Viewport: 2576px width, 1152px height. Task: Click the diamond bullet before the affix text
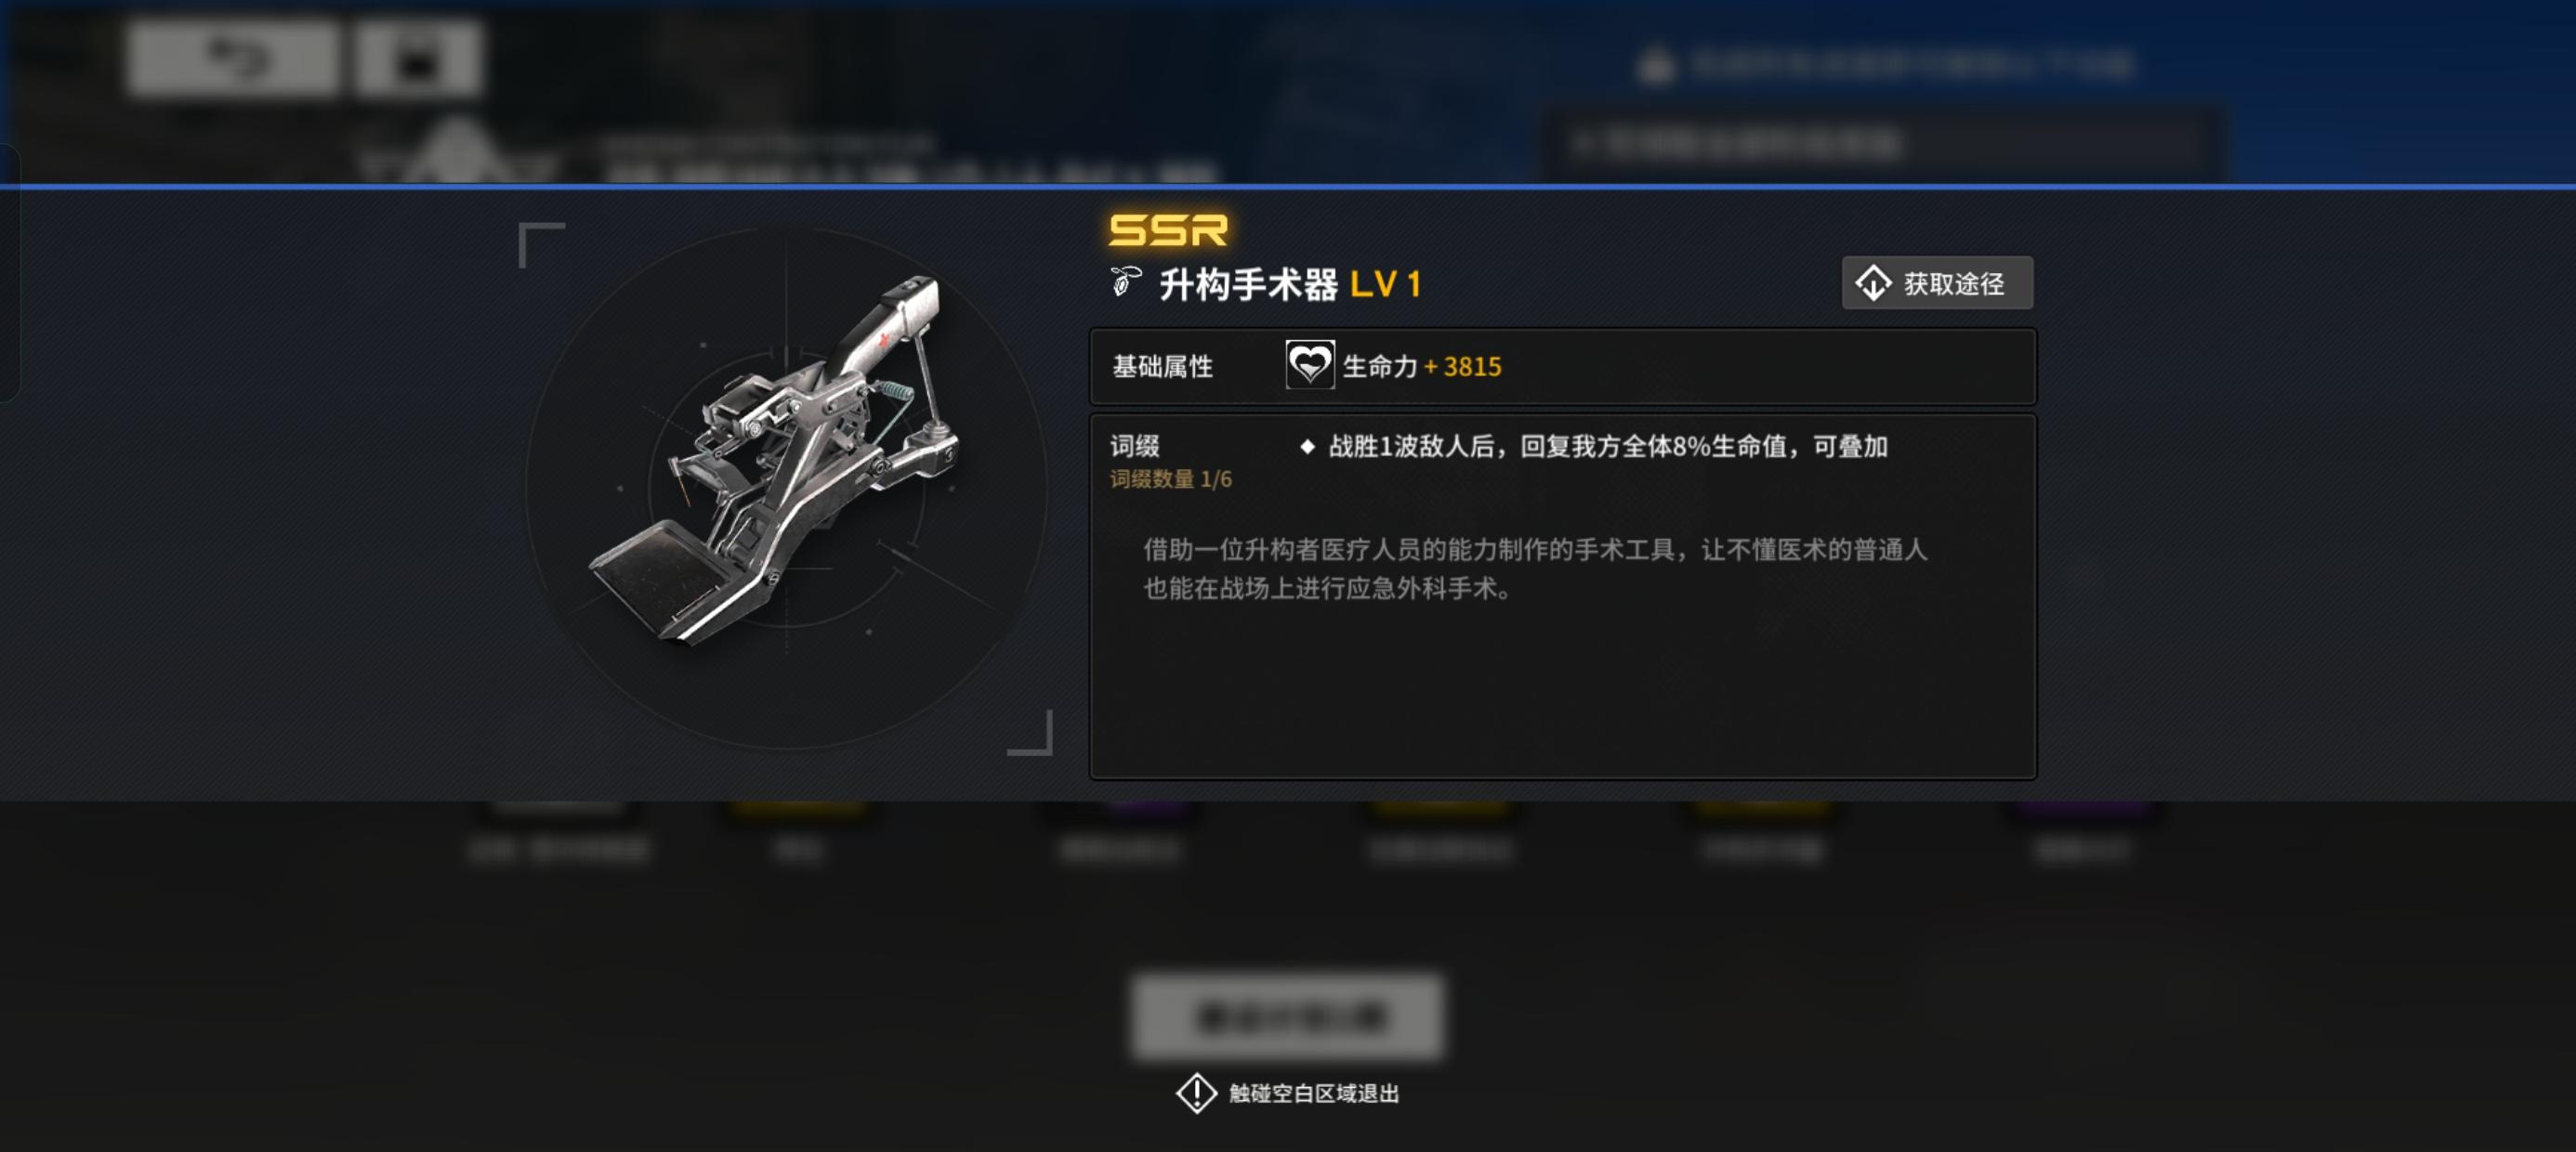pyautogui.click(x=1306, y=446)
